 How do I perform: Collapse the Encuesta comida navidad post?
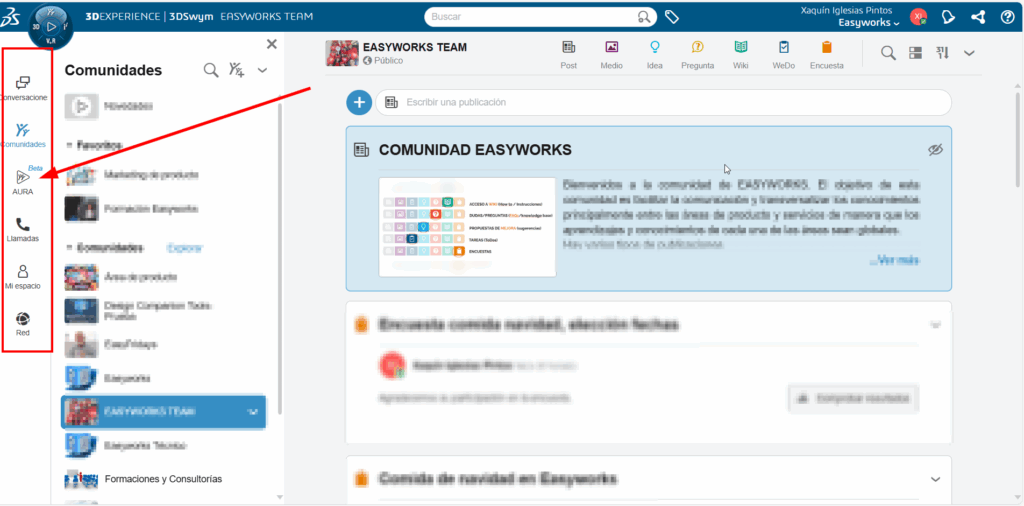tap(936, 324)
